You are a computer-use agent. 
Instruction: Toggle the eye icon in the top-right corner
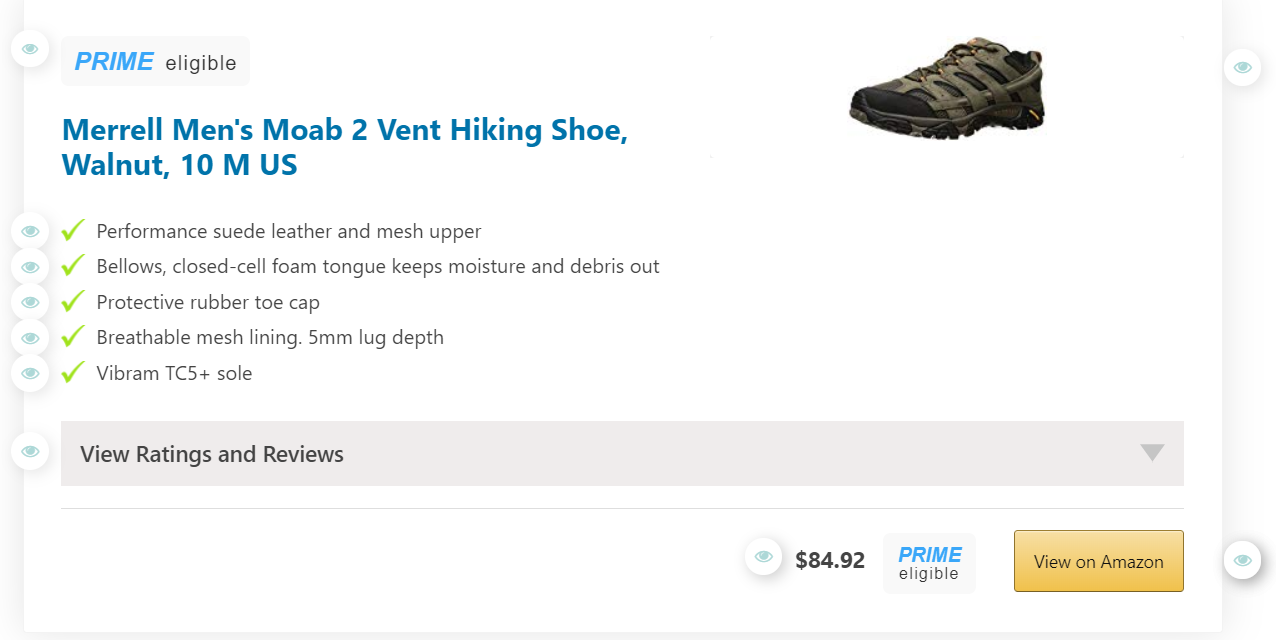point(1242,66)
